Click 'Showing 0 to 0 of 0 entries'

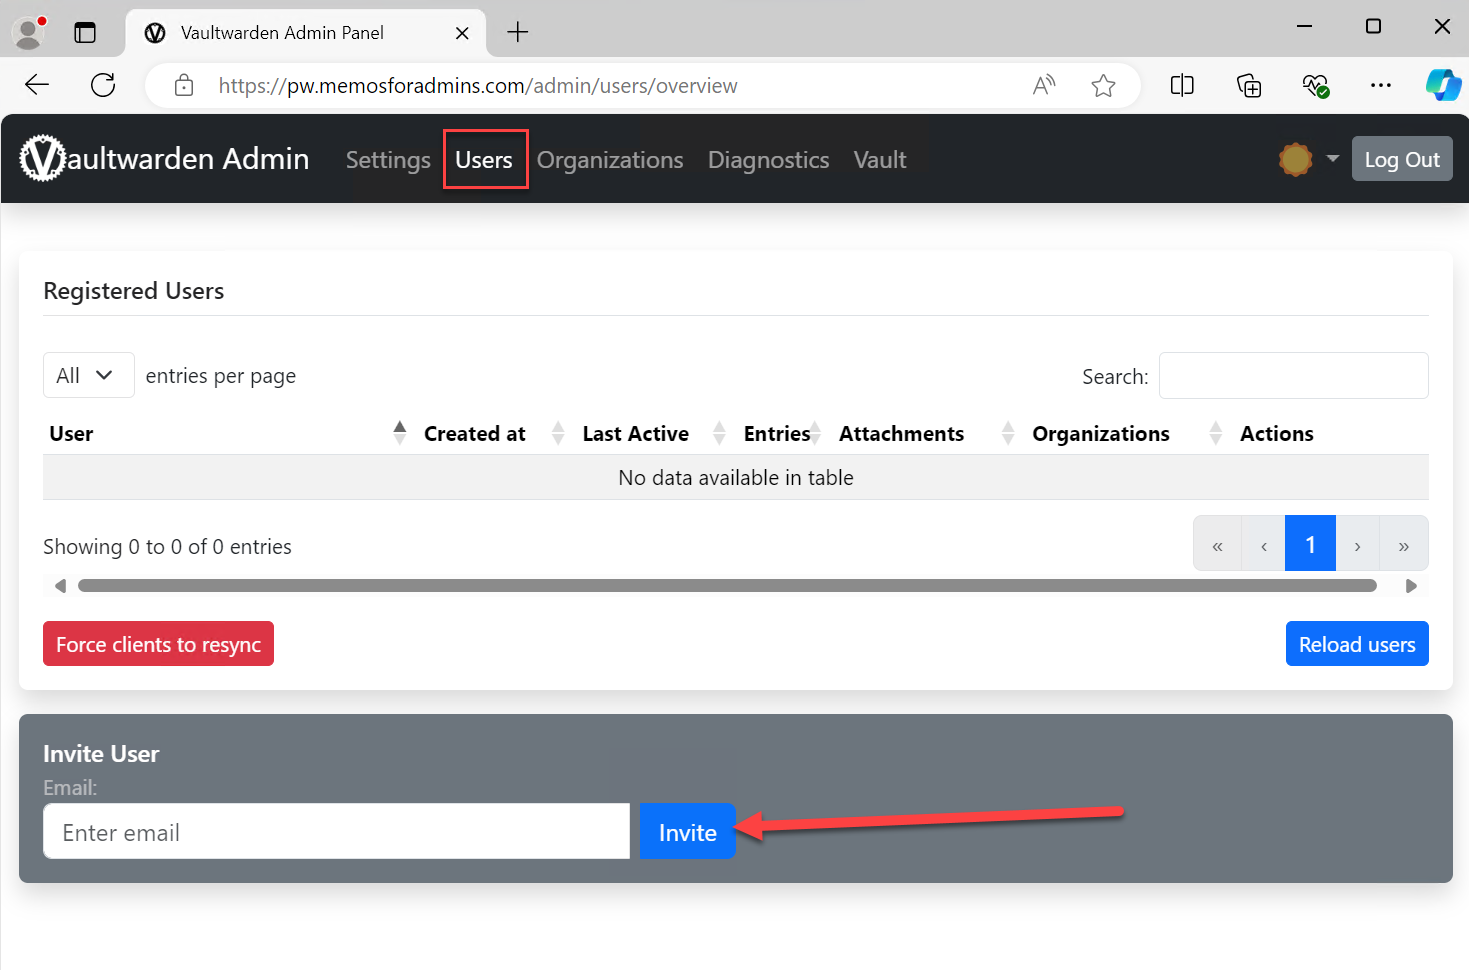tap(167, 547)
